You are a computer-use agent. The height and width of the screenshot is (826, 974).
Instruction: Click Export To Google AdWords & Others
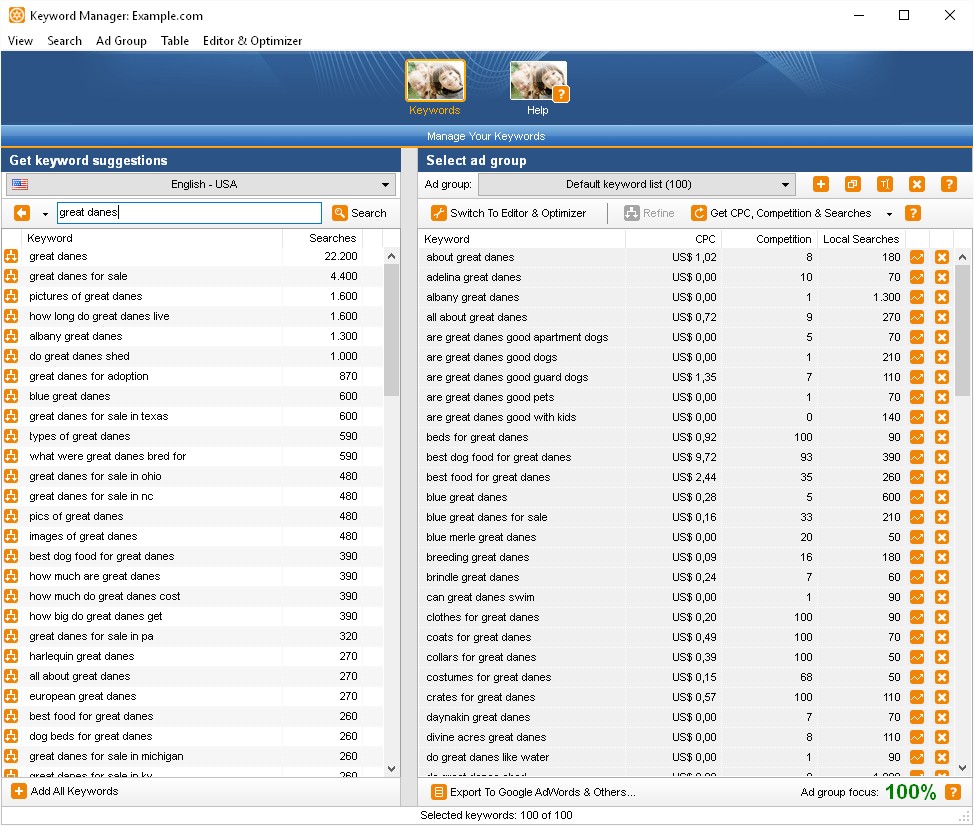tap(533, 792)
